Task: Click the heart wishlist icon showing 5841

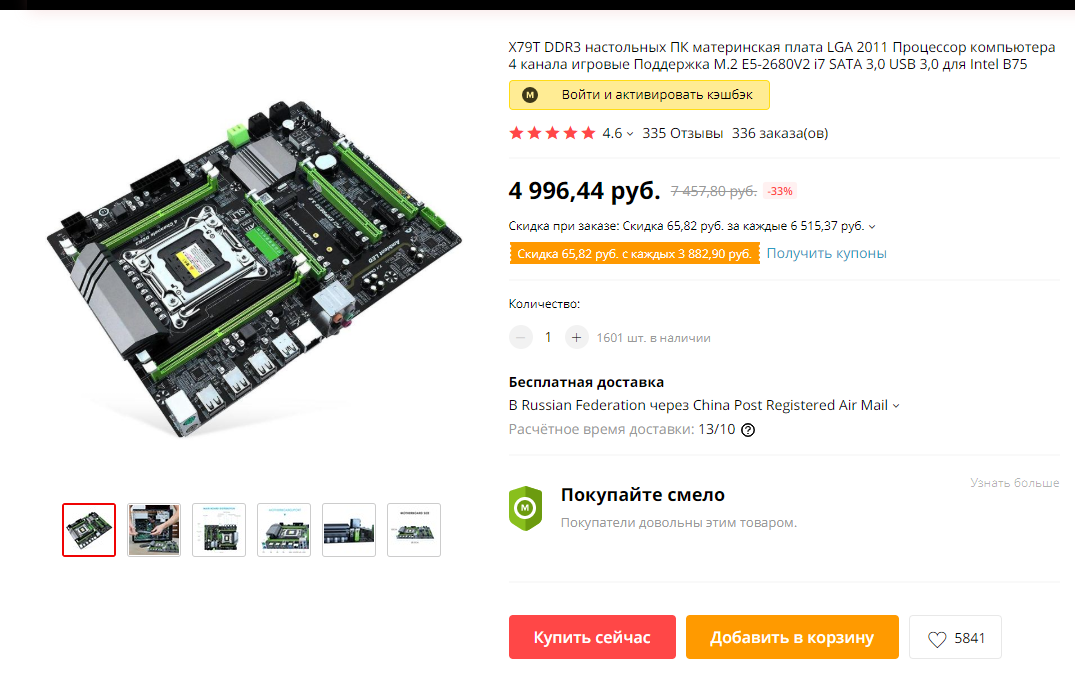Action: coord(937,638)
